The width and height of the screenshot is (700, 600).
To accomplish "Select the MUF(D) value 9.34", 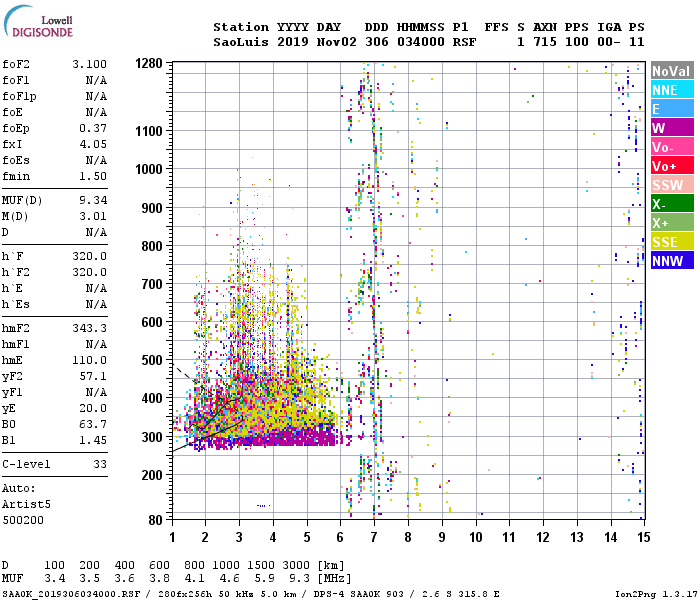I will click(x=92, y=201).
